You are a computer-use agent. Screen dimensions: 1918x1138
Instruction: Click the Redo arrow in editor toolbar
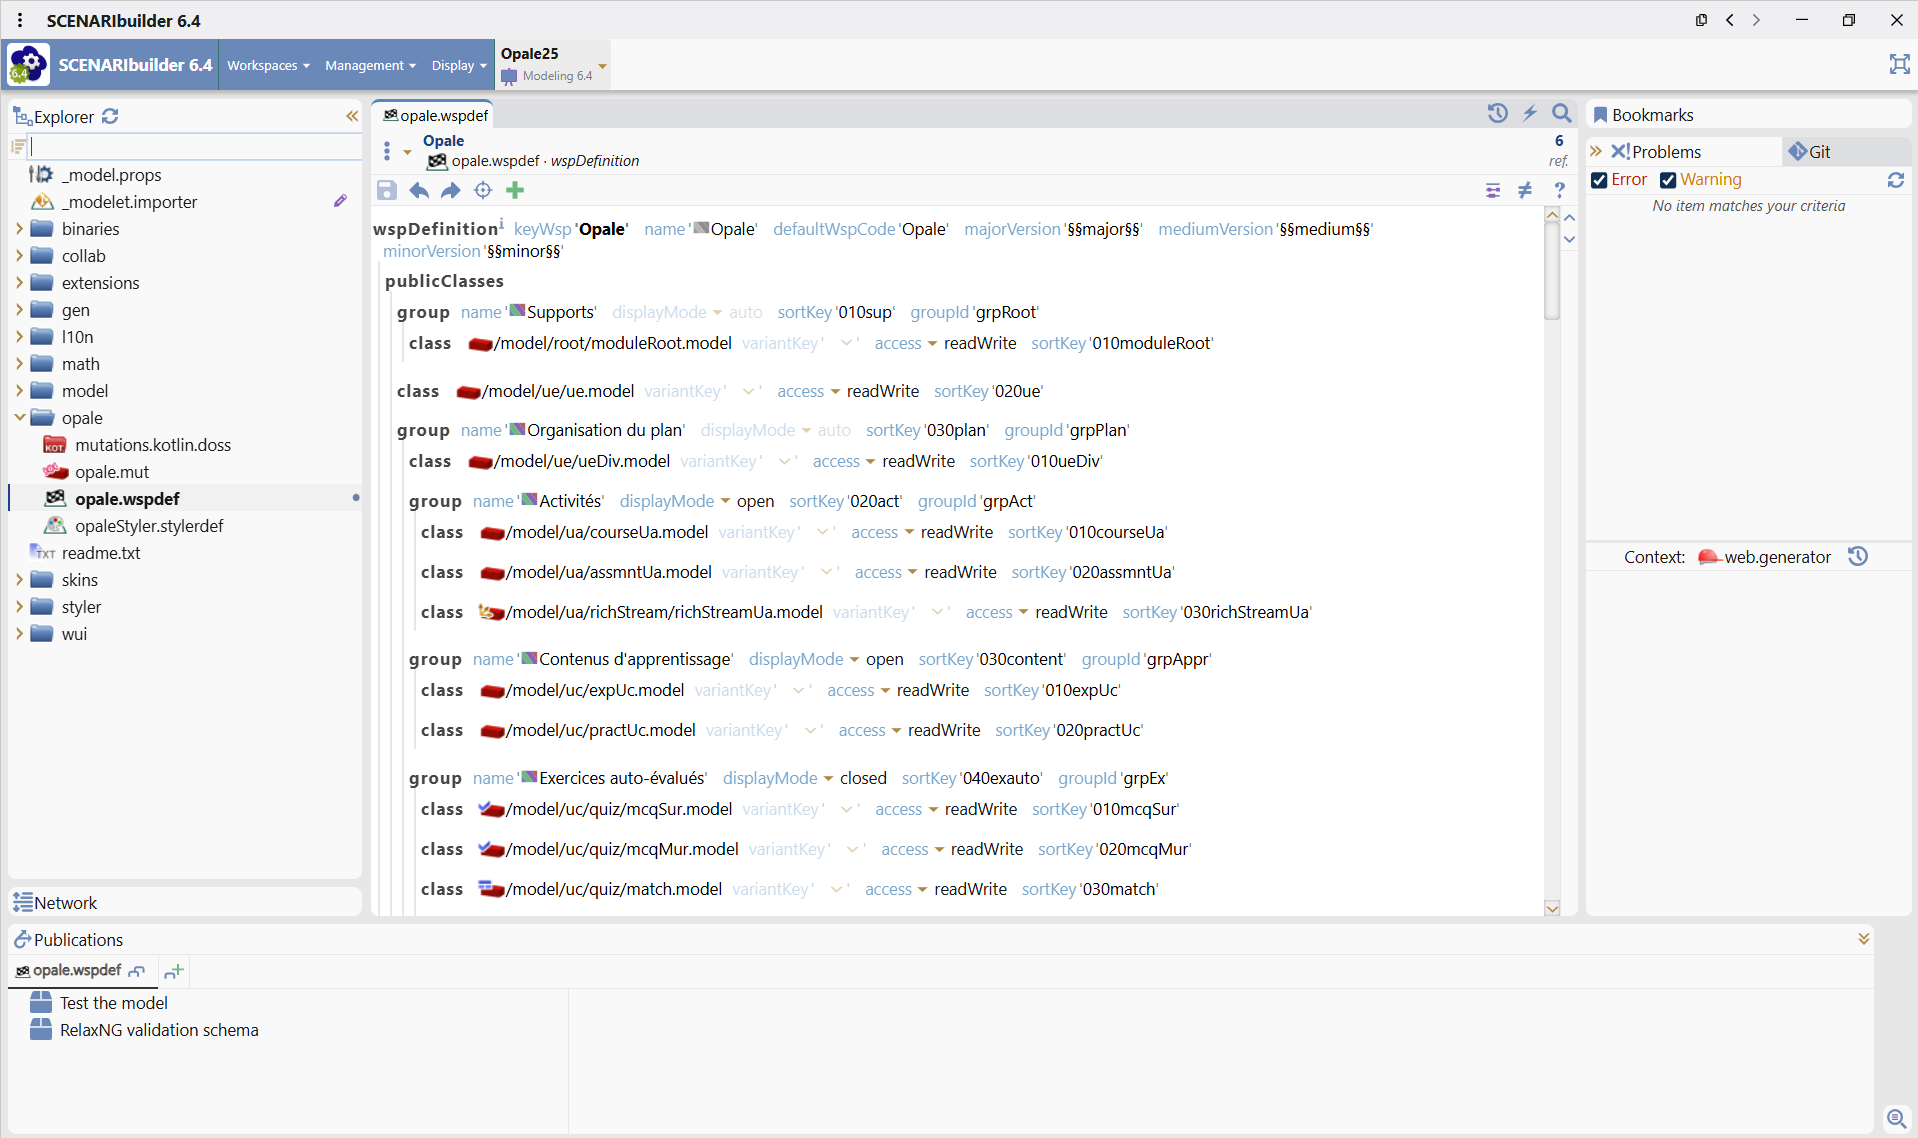[x=451, y=190]
